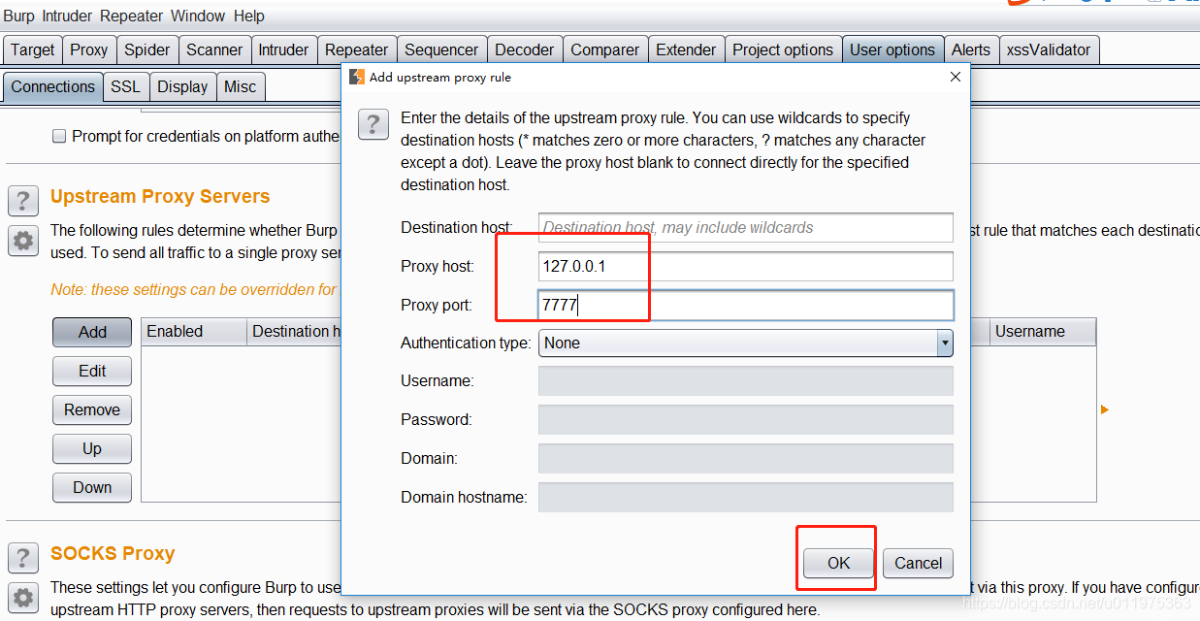Open the Authentication type dropdown
1200x621 pixels.
point(746,343)
